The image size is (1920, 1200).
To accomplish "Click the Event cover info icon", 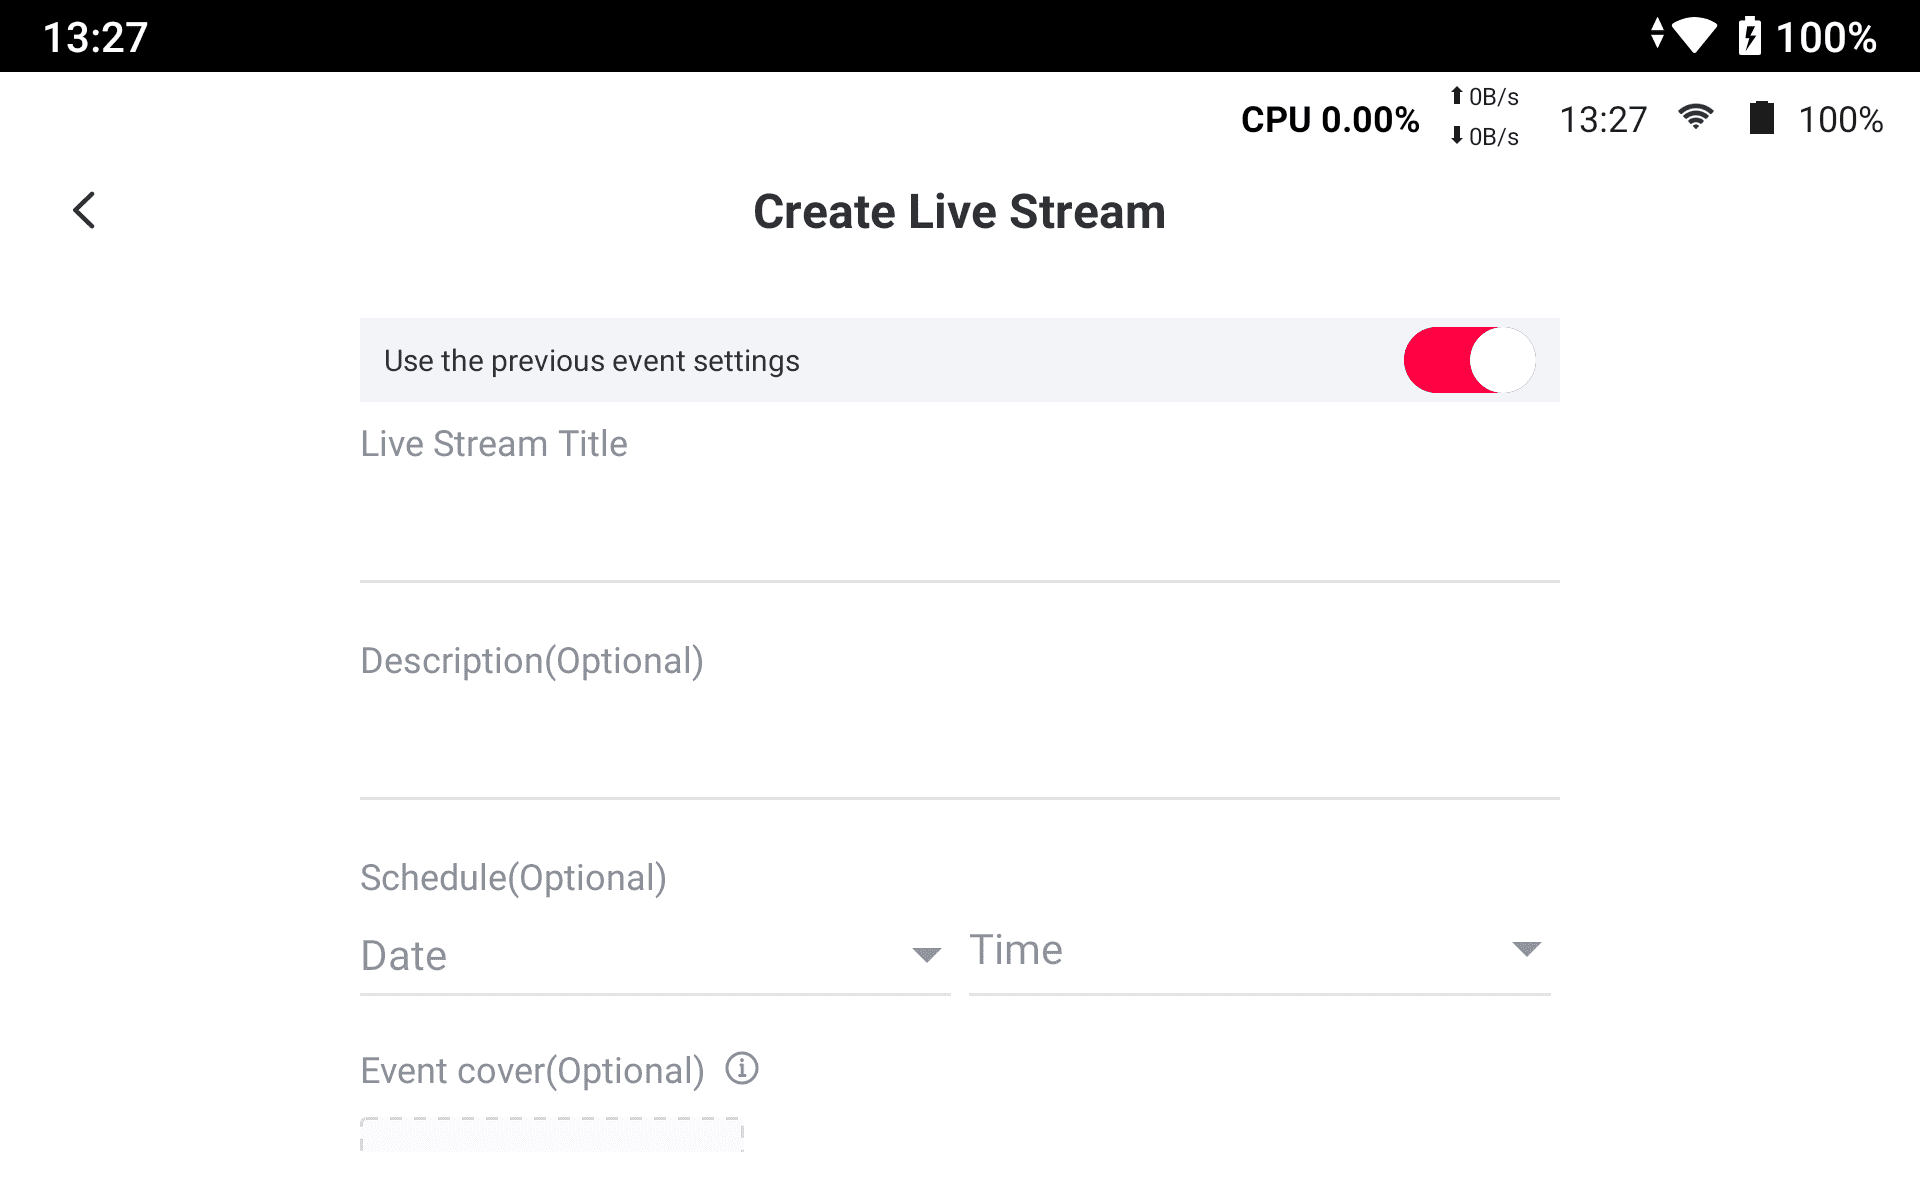I will 742,1069.
